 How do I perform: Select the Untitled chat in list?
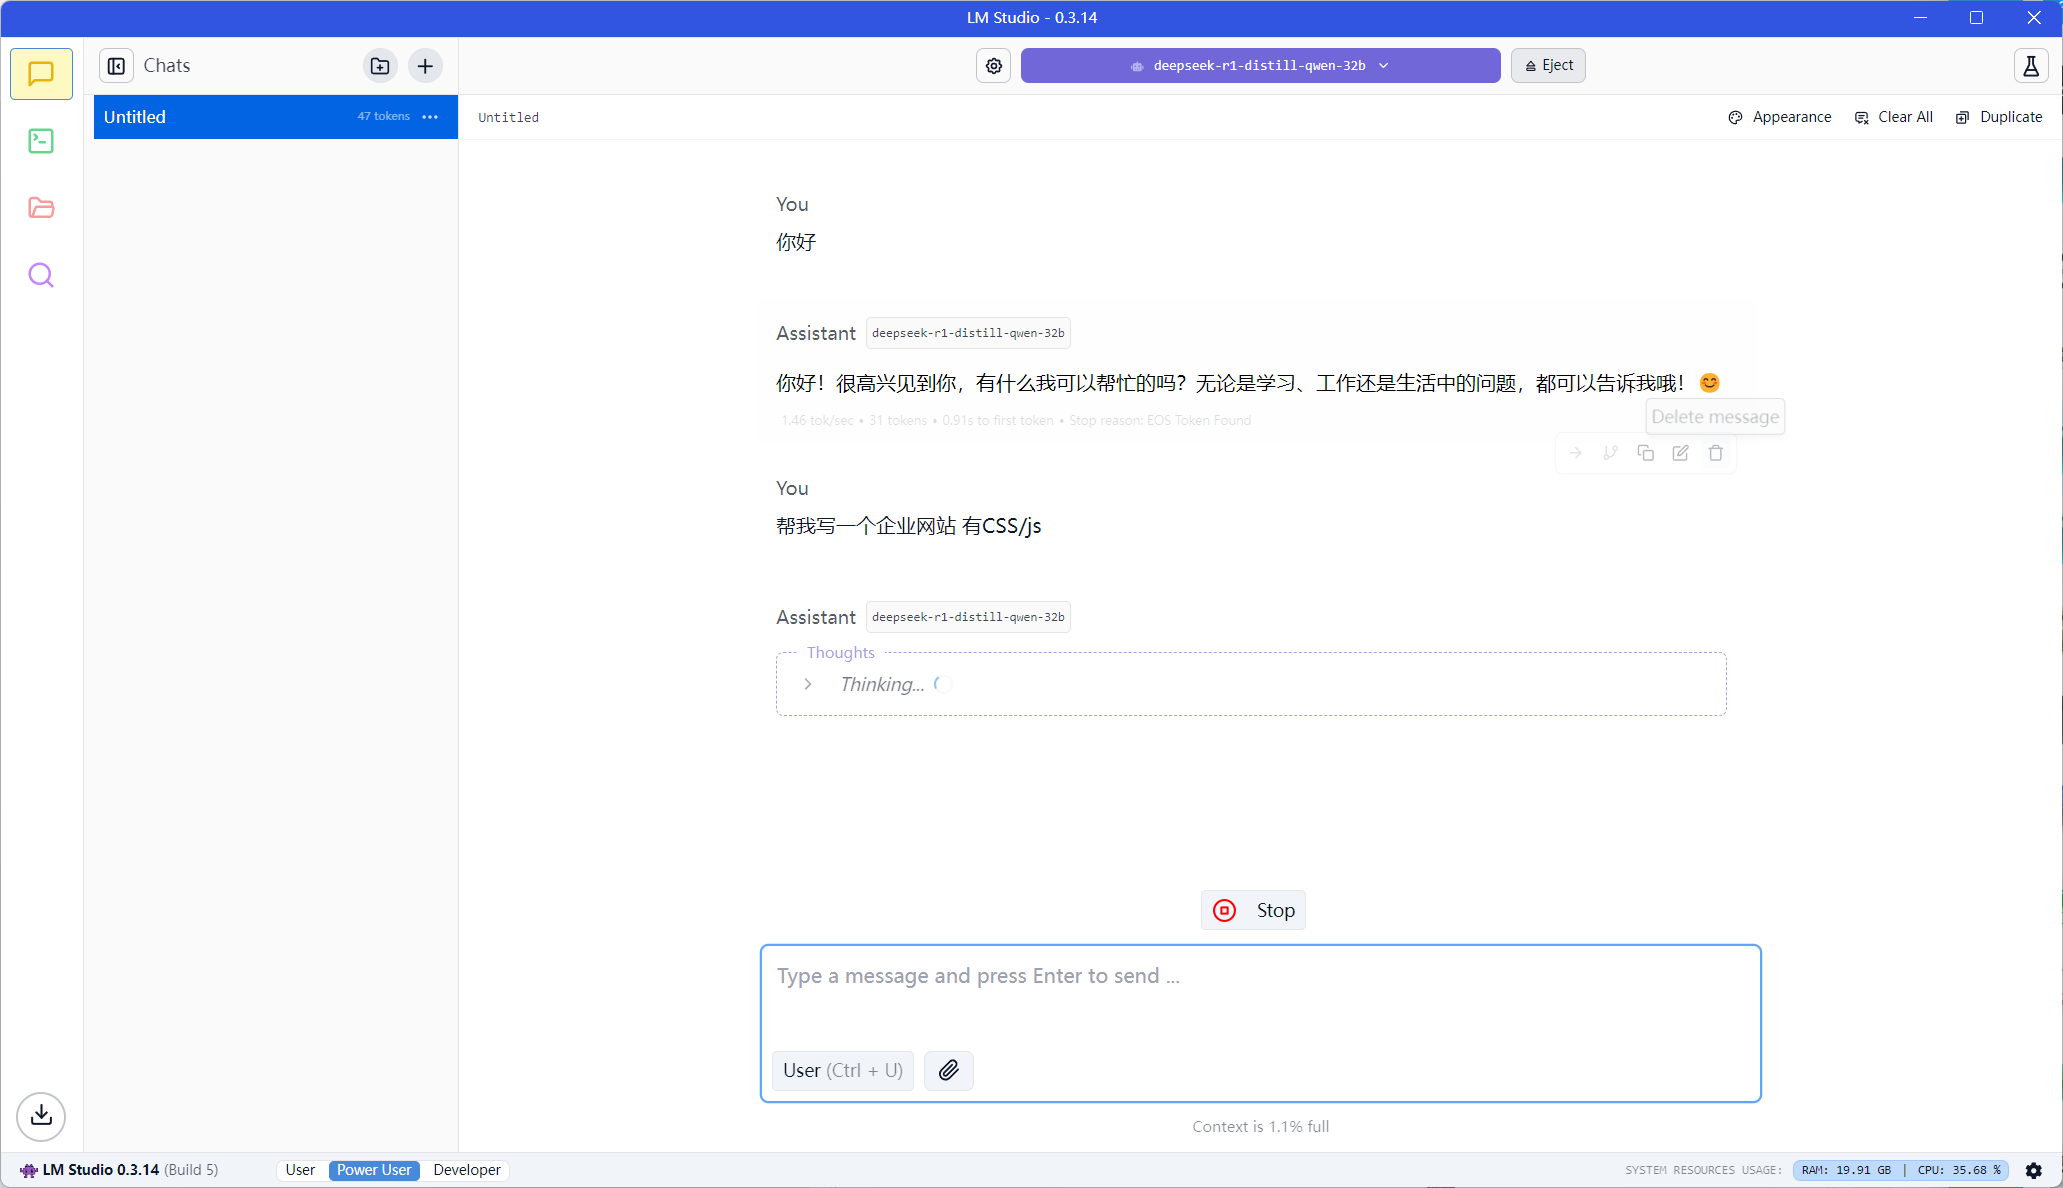pos(276,117)
